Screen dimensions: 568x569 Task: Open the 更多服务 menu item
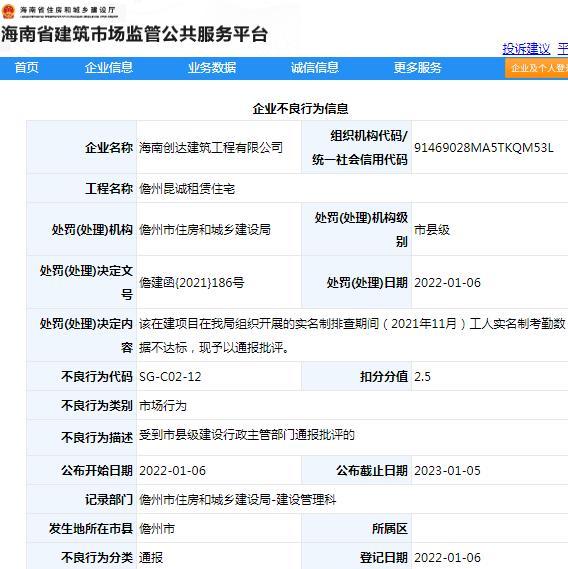click(417, 68)
